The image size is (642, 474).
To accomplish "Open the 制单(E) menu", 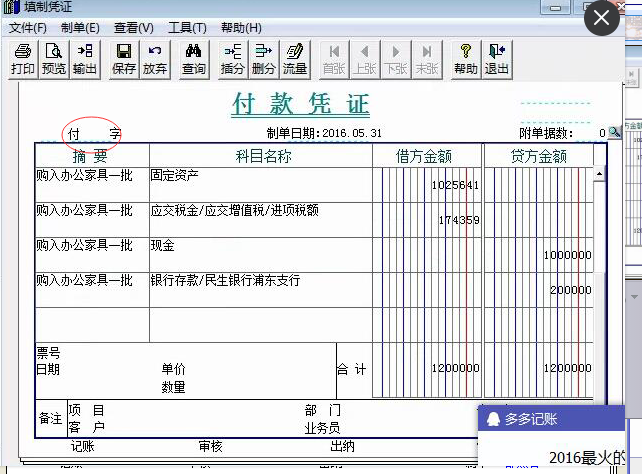I will pyautogui.click(x=80, y=27).
